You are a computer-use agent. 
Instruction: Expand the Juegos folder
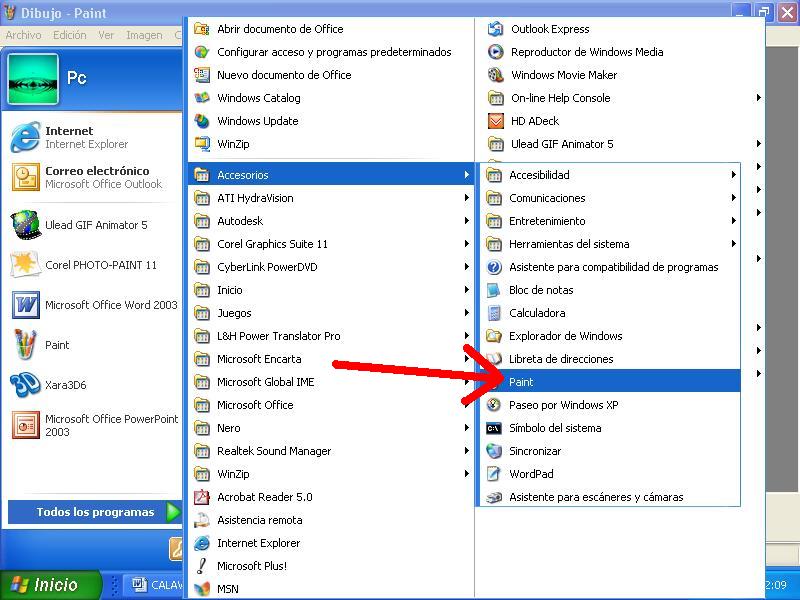[x=331, y=312]
